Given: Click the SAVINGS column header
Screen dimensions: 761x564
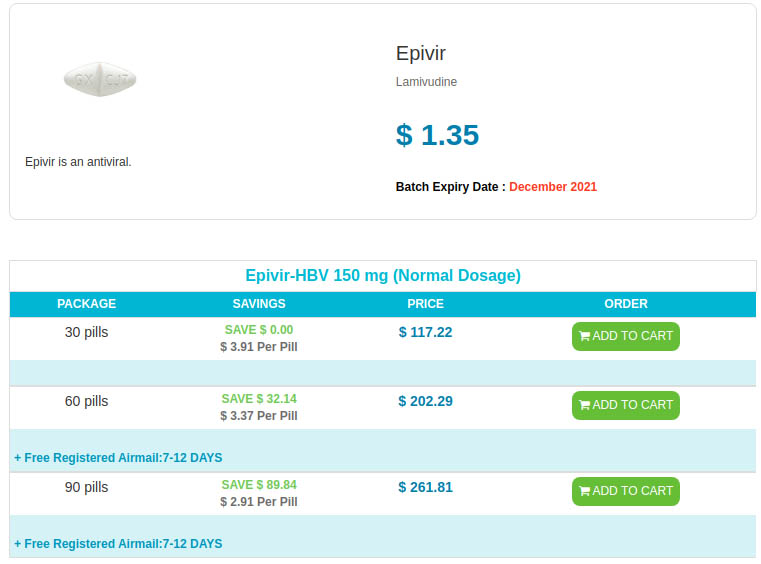Looking at the screenshot, I should 259,304.
